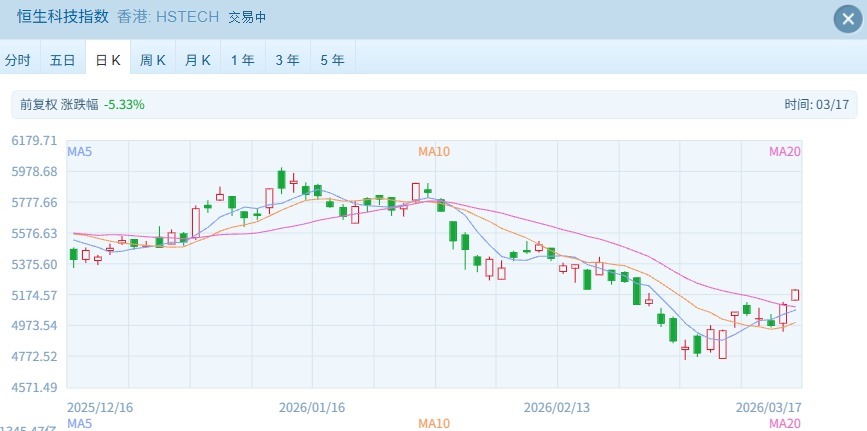The width and height of the screenshot is (867, 431).
Task: Show the 月K chart
Action: click(x=198, y=60)
